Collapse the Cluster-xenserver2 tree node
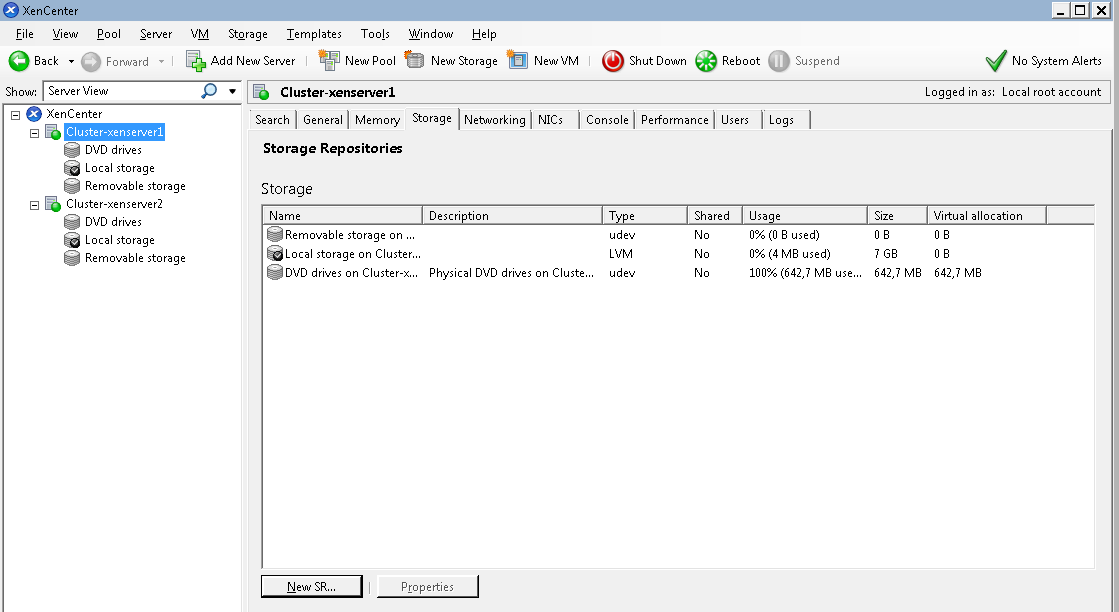 pyautogui.click(x=35, y=204)
